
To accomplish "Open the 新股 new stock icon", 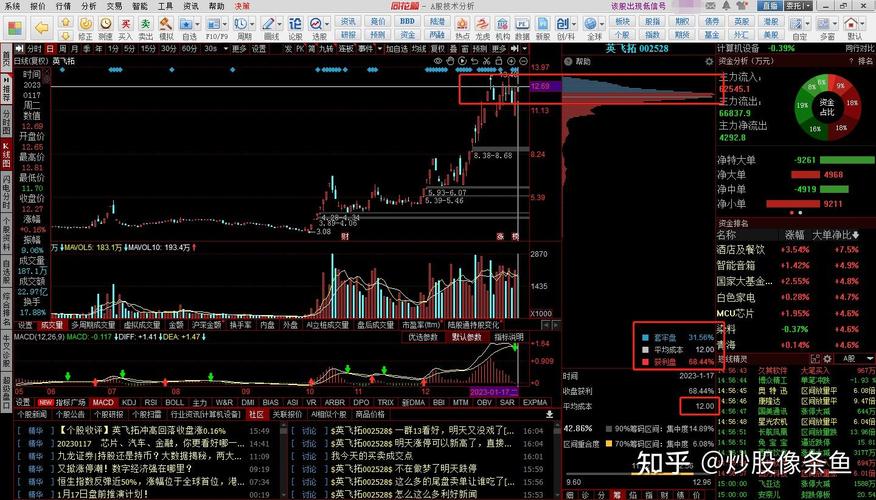I will click(542, 28).
